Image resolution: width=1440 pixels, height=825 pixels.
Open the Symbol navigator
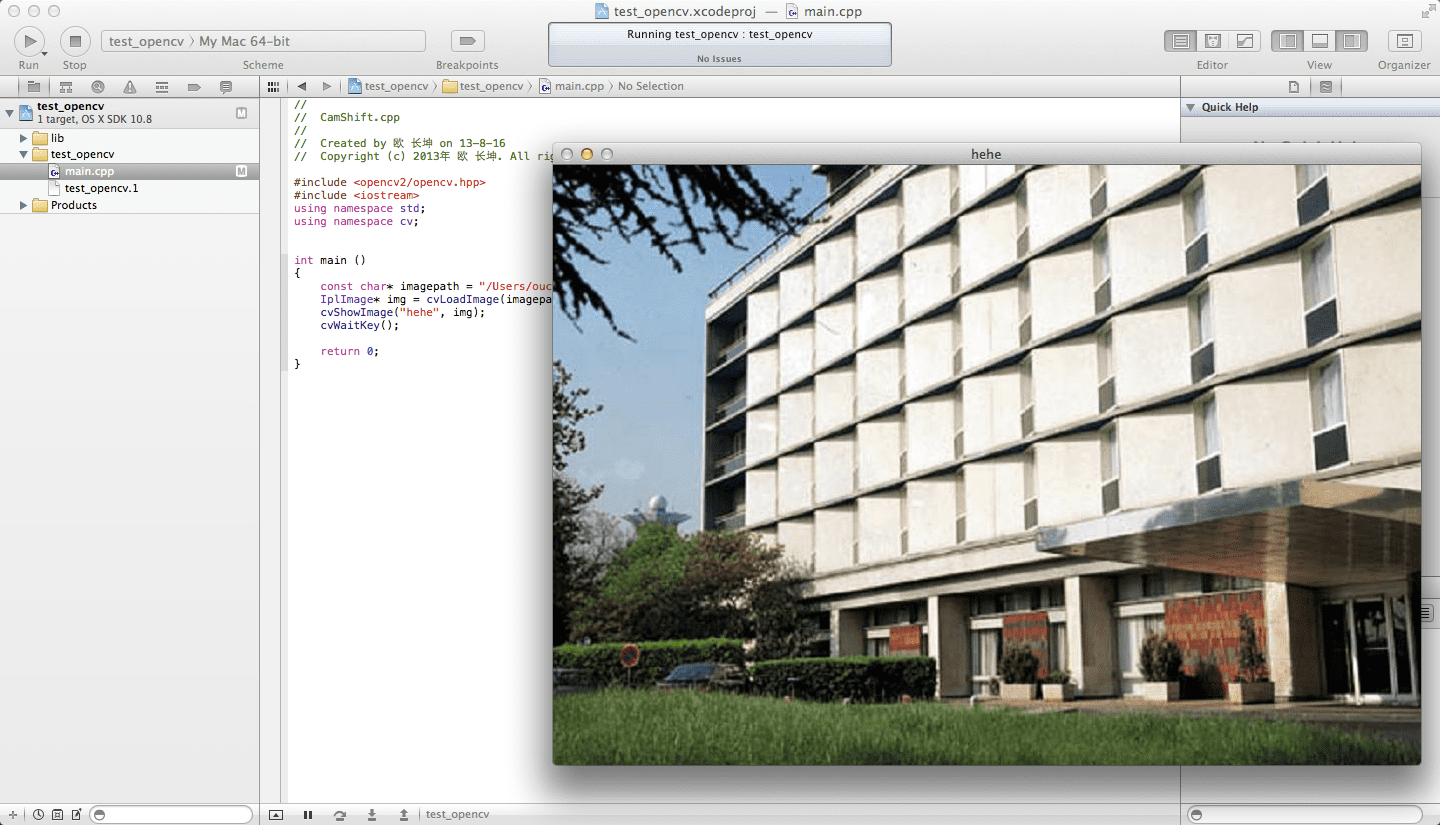65,87
